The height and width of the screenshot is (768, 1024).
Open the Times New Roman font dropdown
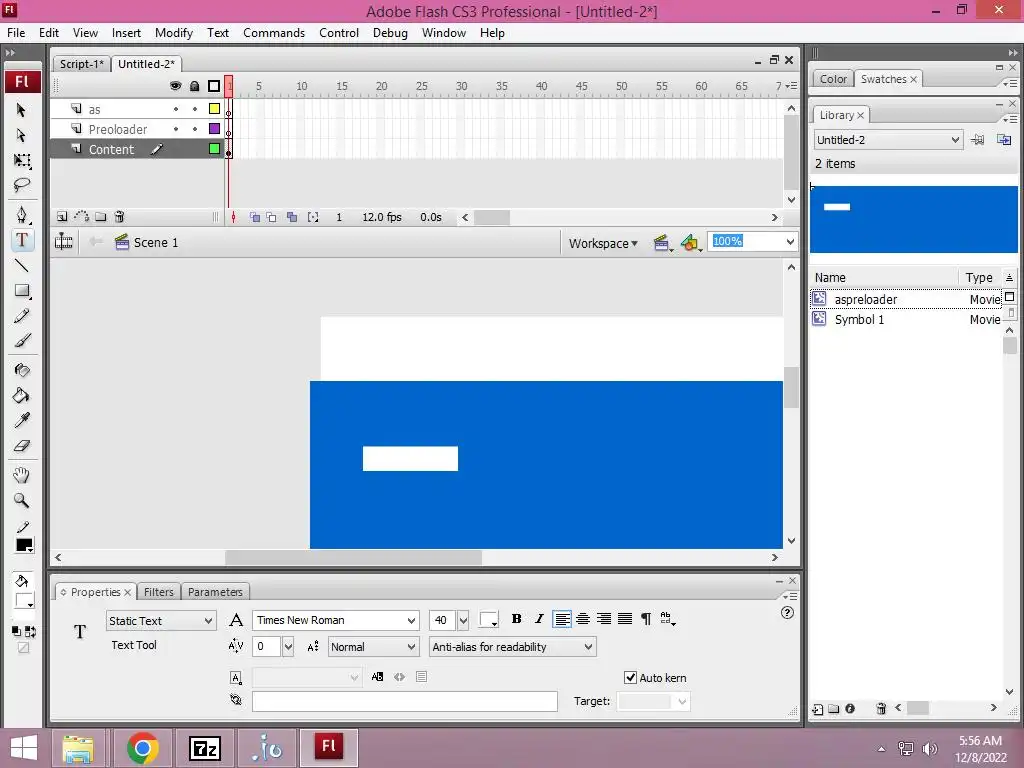coord(336,620)
